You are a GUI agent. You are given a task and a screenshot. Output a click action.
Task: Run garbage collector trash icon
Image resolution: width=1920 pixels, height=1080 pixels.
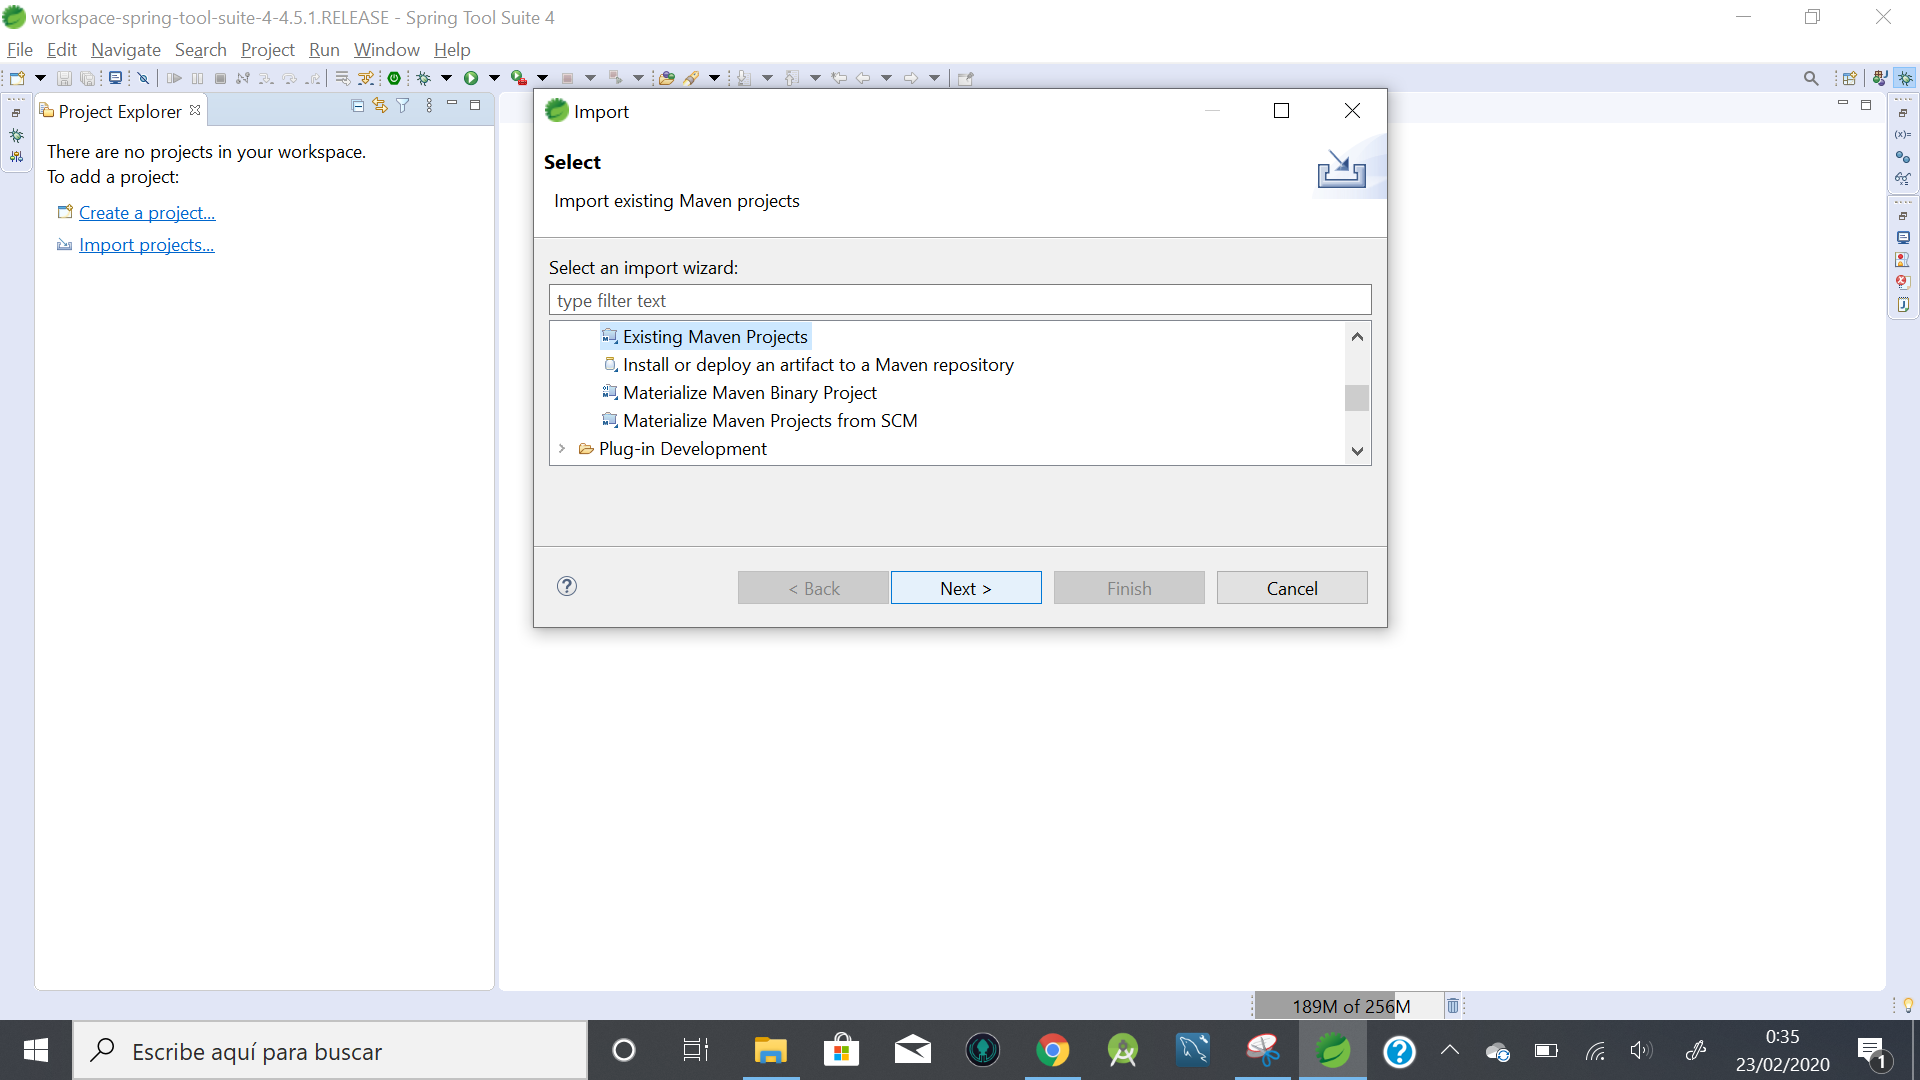pos(1453,1006)
